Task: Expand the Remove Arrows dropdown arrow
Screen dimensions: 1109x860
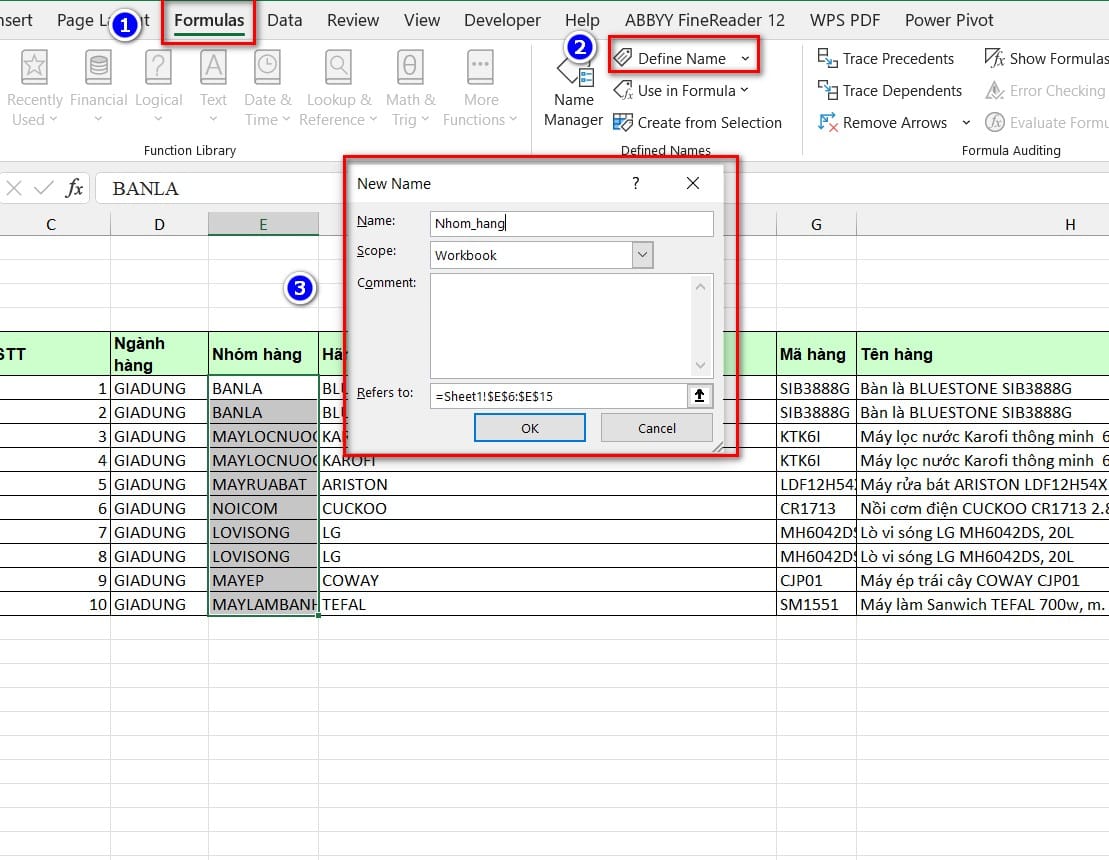Action: coord(966,123)
